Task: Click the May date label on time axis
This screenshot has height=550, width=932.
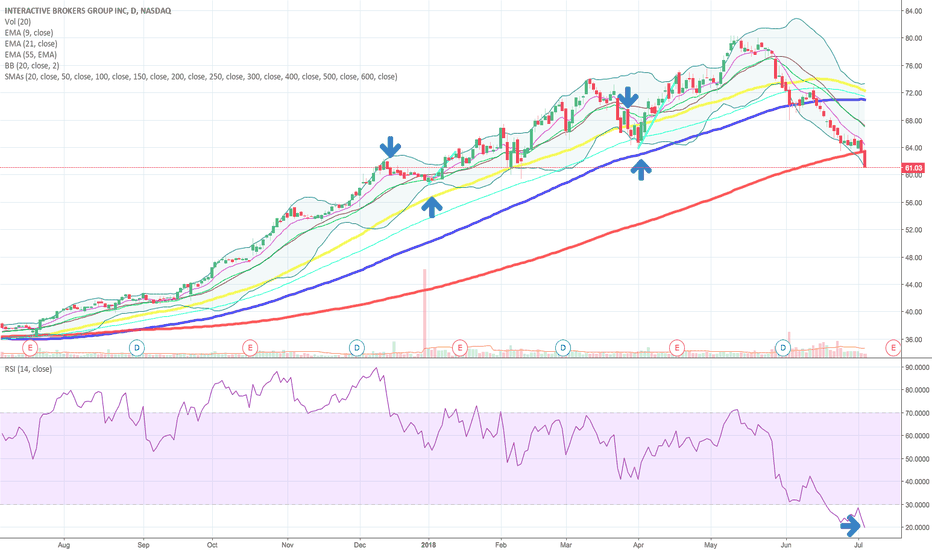Action: (x=711, y=545)
